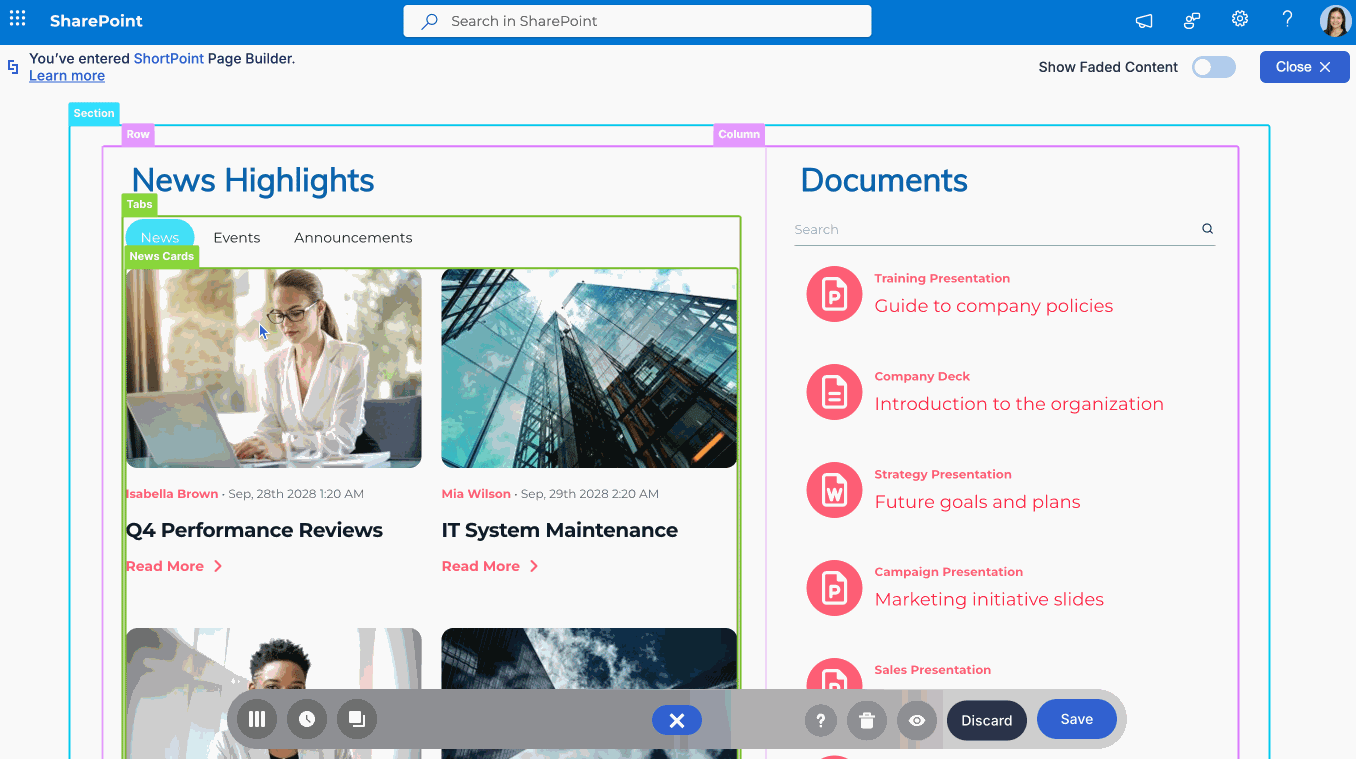The height and width of the screenshot is (759, 1356).
Task: Select the Column label tag
Action: pos(739,134)
